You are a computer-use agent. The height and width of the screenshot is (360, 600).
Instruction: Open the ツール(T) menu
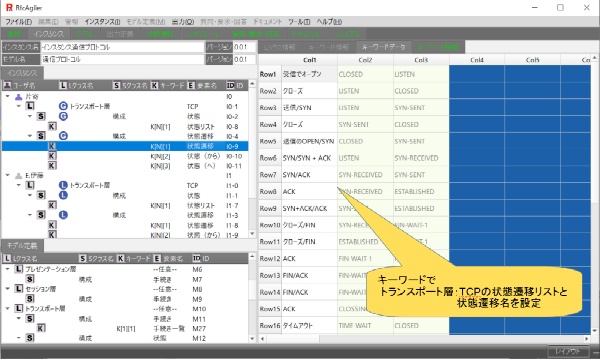click(299, 22)
